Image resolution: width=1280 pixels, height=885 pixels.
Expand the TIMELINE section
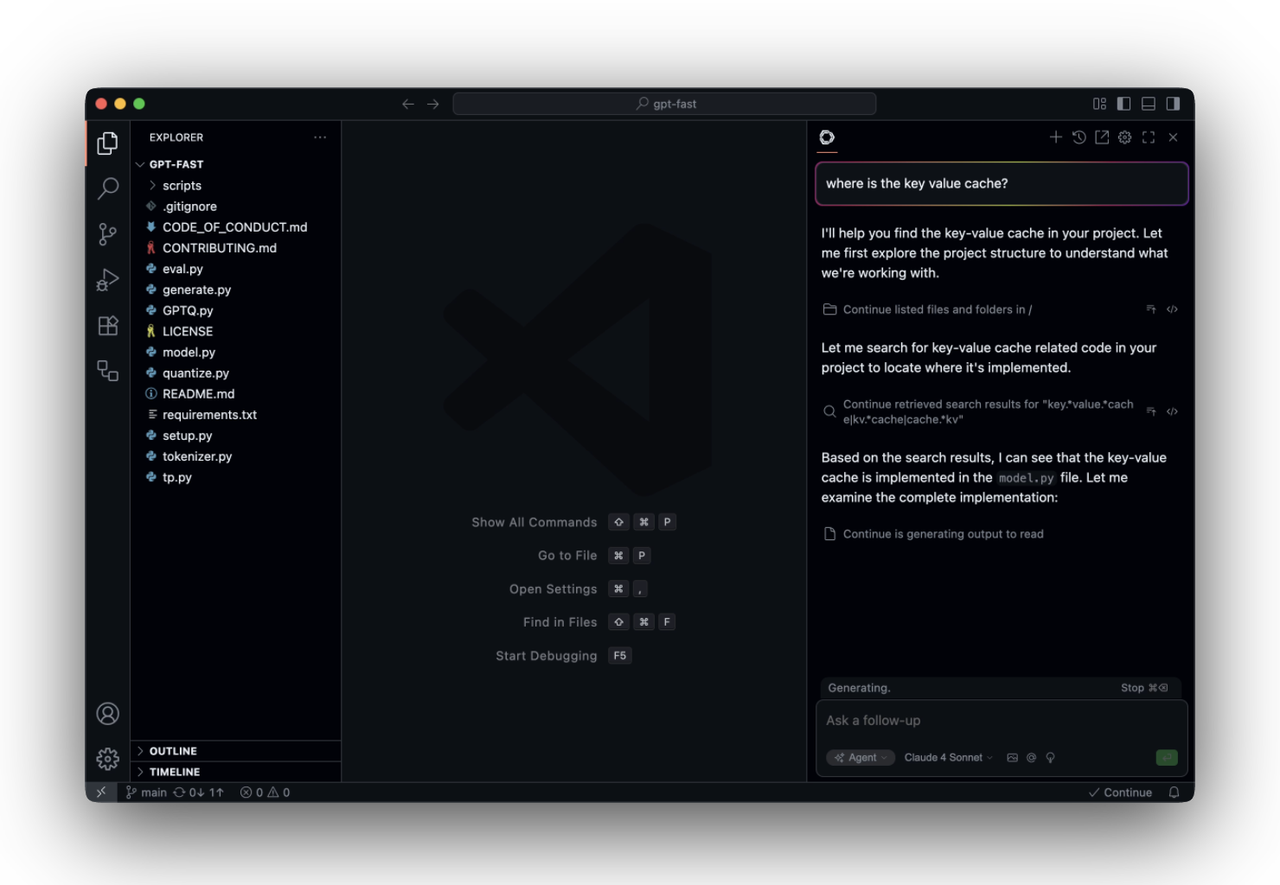pyautogui.click(x=236, y=772)
